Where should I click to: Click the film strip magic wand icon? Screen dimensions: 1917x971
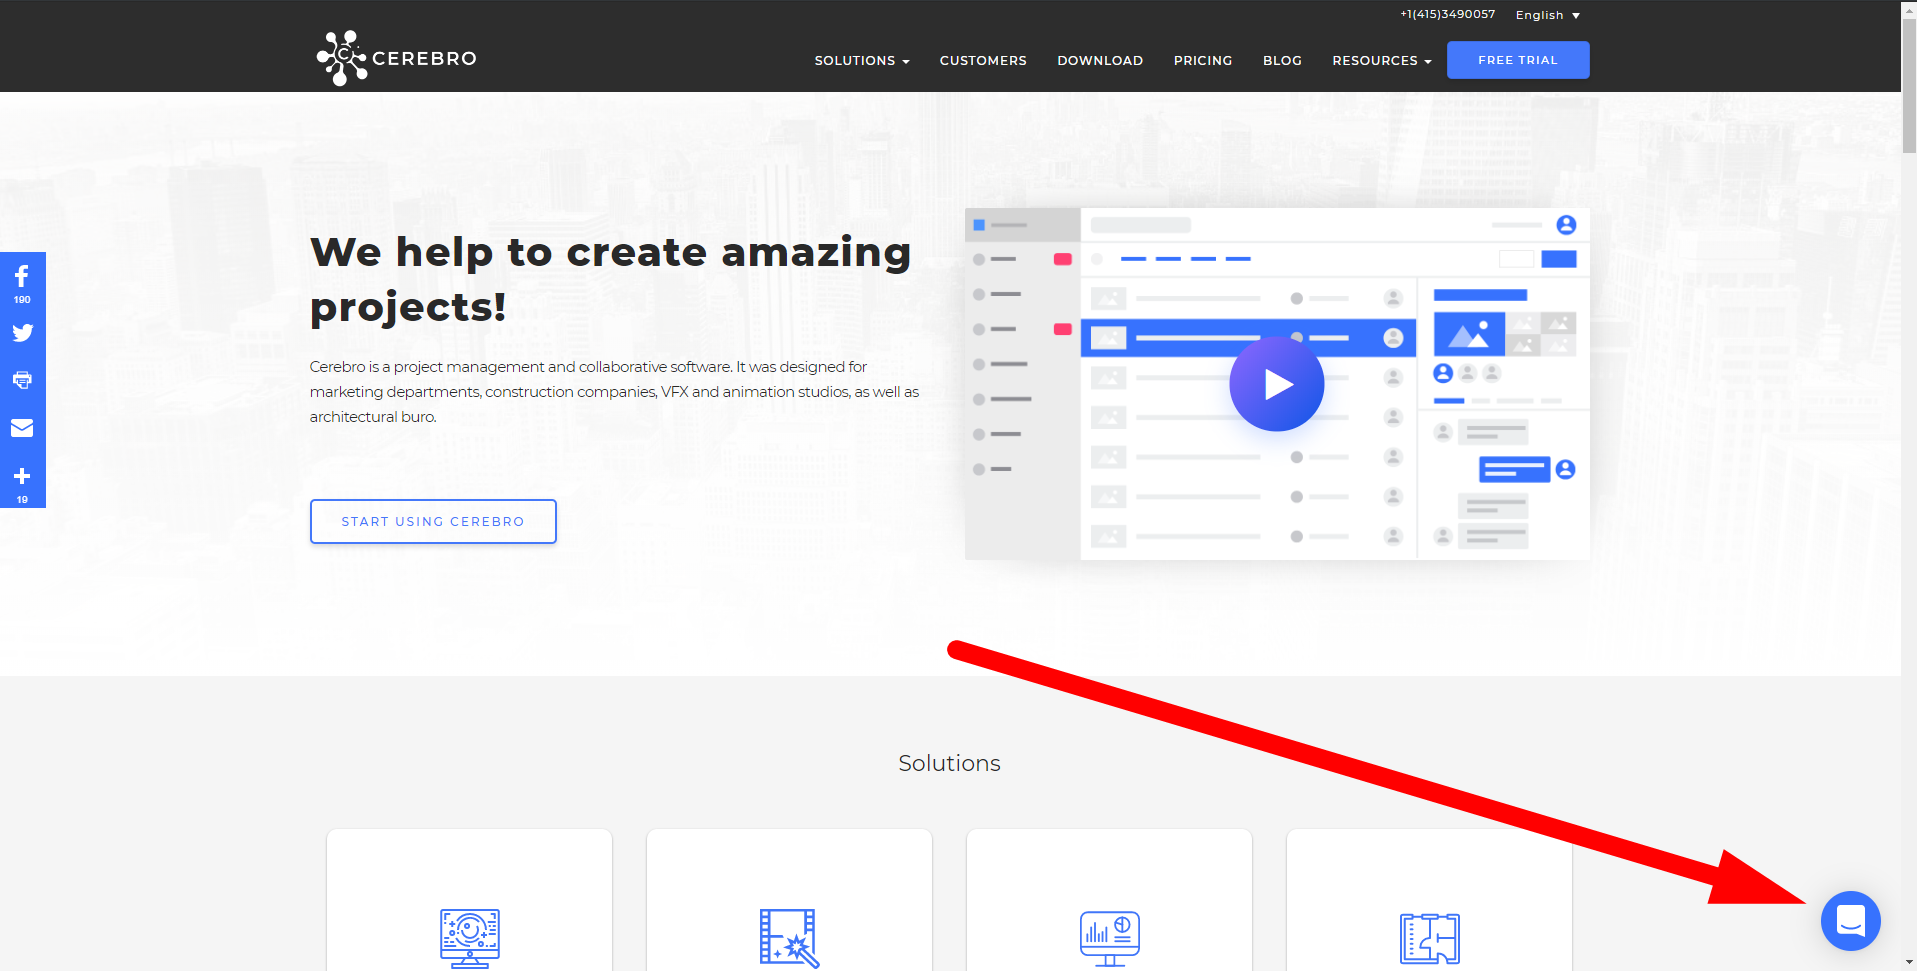click(x=789, y=938)
